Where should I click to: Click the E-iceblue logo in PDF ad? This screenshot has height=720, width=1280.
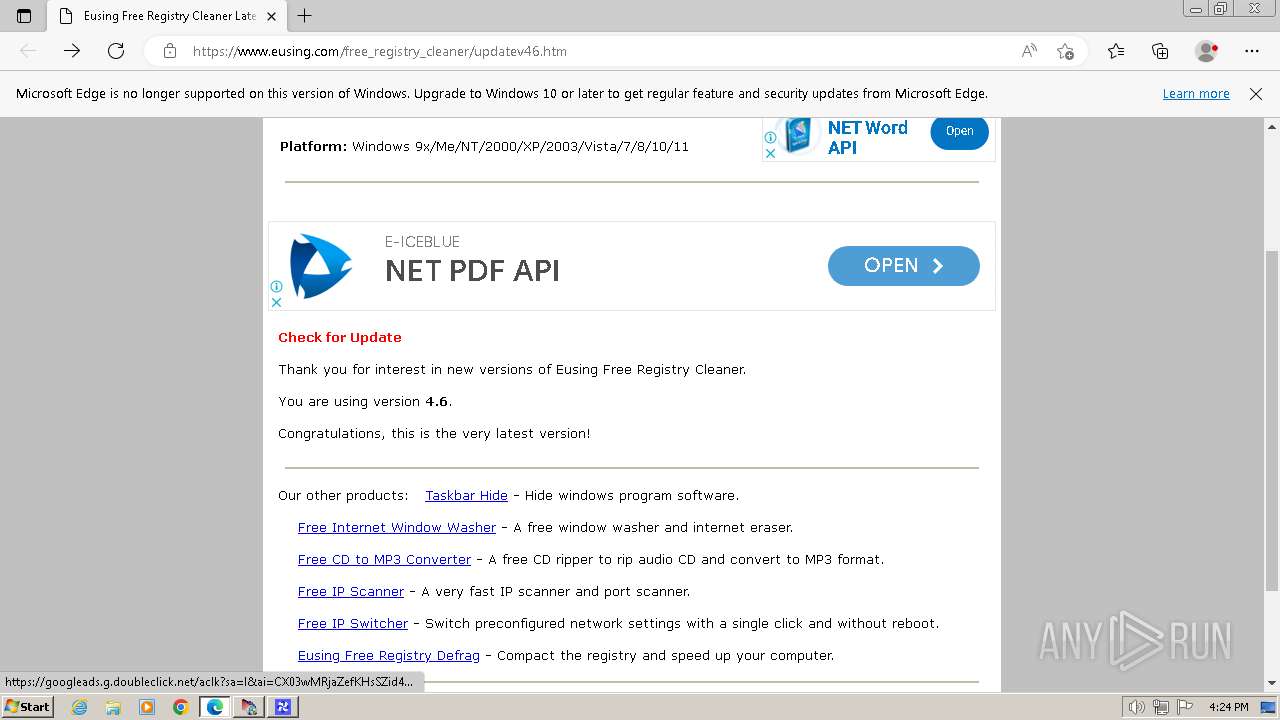(320, 266)
